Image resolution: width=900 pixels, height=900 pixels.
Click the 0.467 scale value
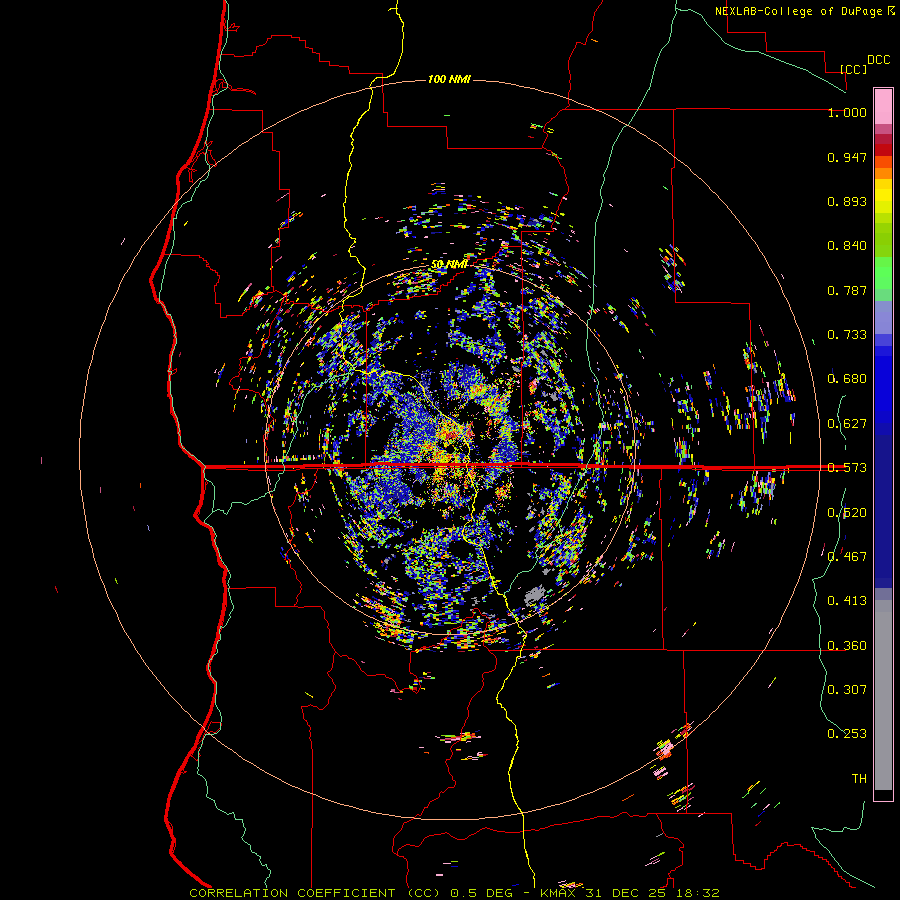pos(847,557)
